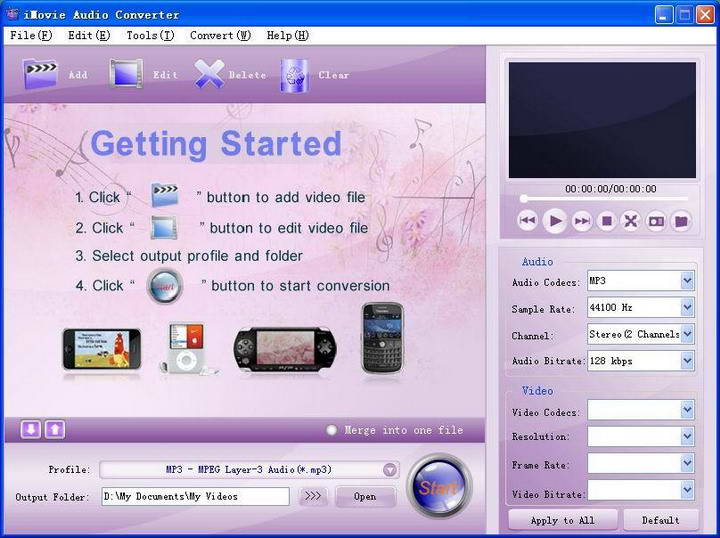The image size is (720, 538).
Task: Click the BlackBerry phone thumbnail
Action: point(382,338)
